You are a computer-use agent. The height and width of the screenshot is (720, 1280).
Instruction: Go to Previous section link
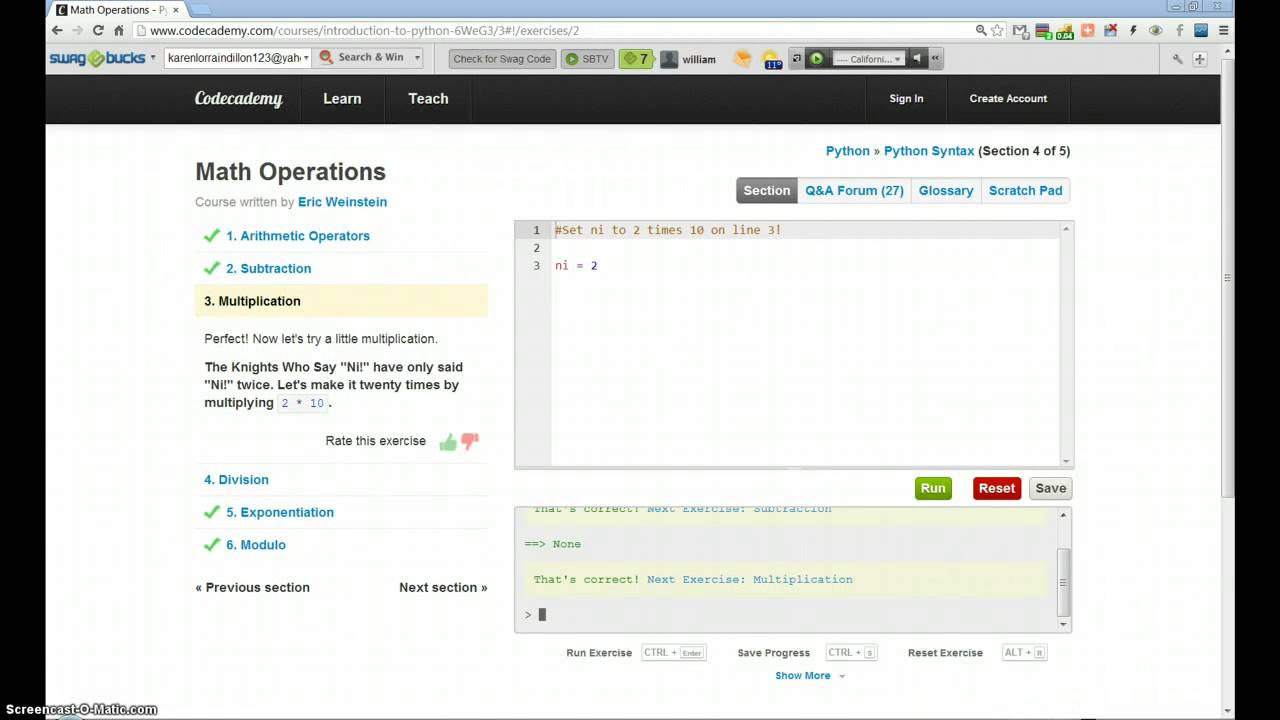(x=253, y=588)
